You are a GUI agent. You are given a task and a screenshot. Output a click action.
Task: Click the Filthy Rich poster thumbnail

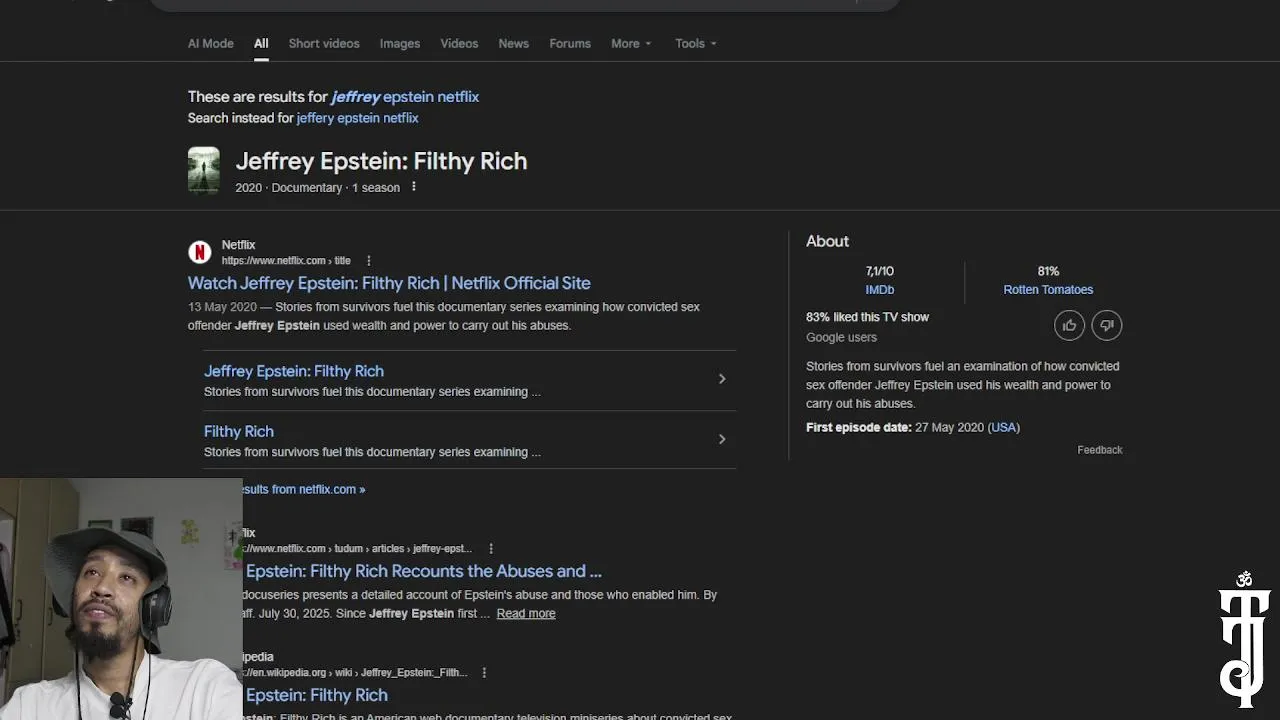(x=204, y=170)
